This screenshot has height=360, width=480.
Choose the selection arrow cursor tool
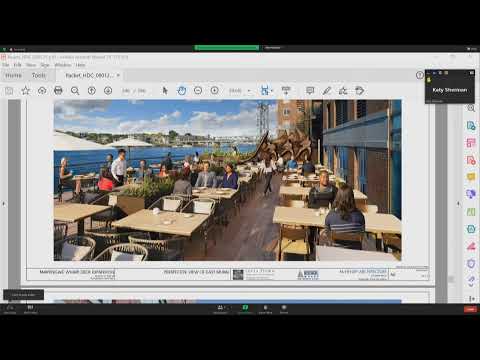[x=165, y=91]
